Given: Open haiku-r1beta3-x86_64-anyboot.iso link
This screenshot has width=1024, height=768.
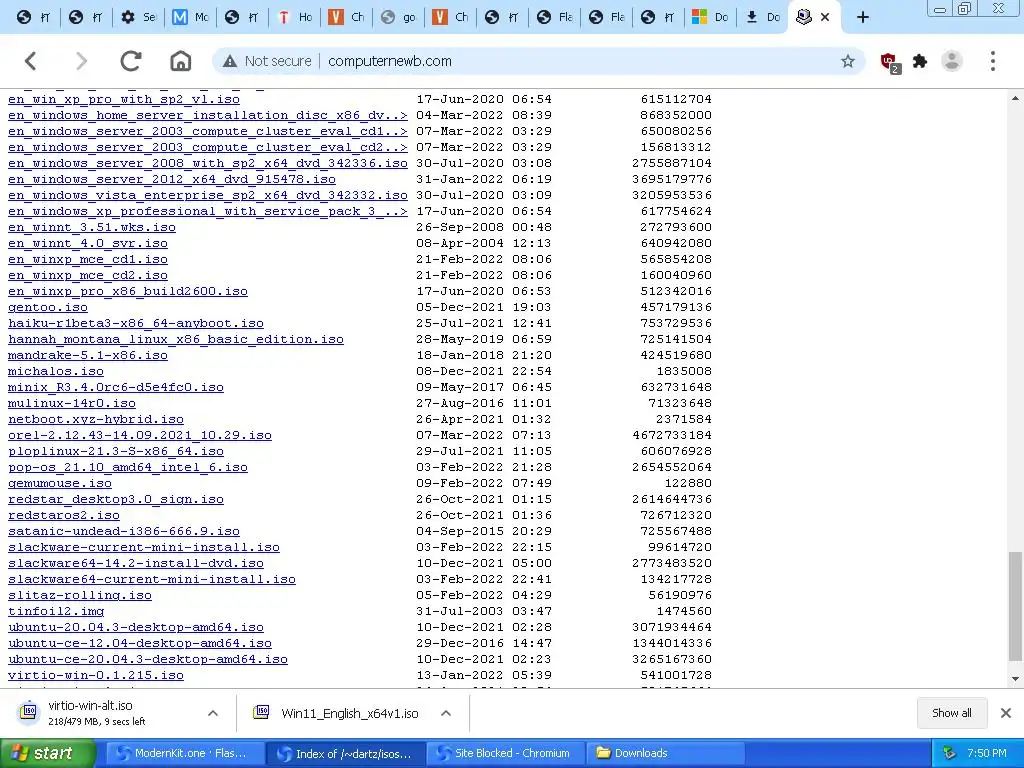Looking at the screenshot, I should 136,323.
